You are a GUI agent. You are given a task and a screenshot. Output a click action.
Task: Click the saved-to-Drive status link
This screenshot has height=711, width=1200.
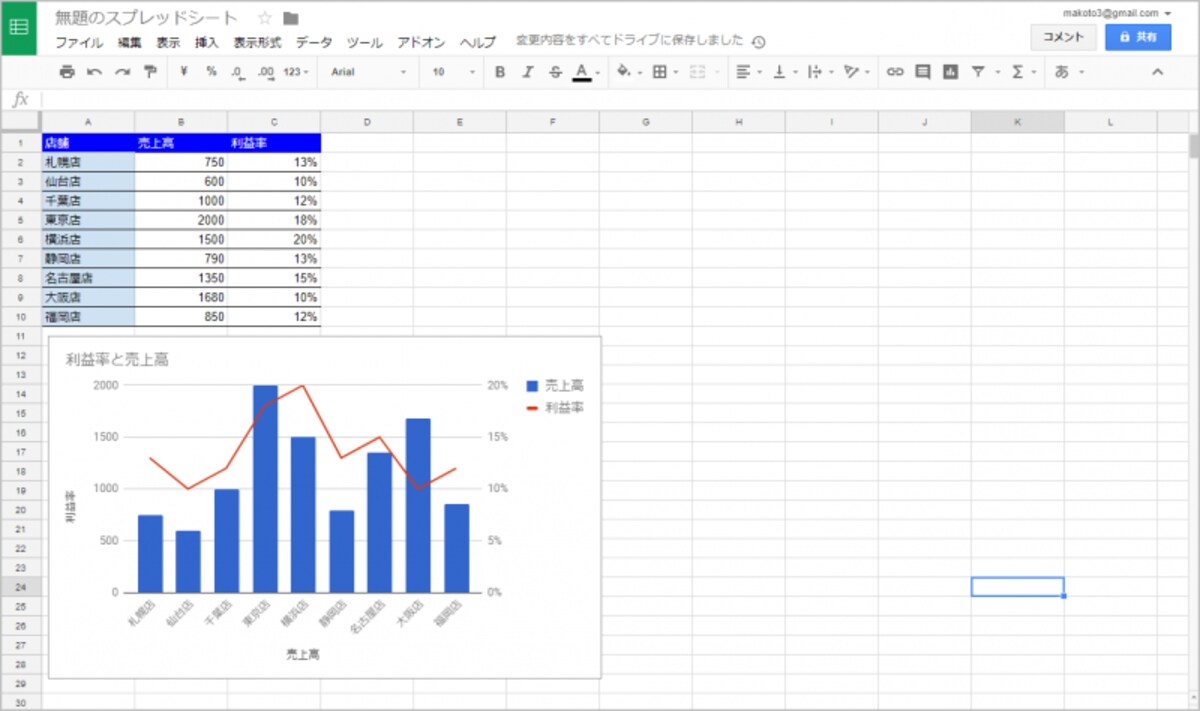[x=630, y=41]
